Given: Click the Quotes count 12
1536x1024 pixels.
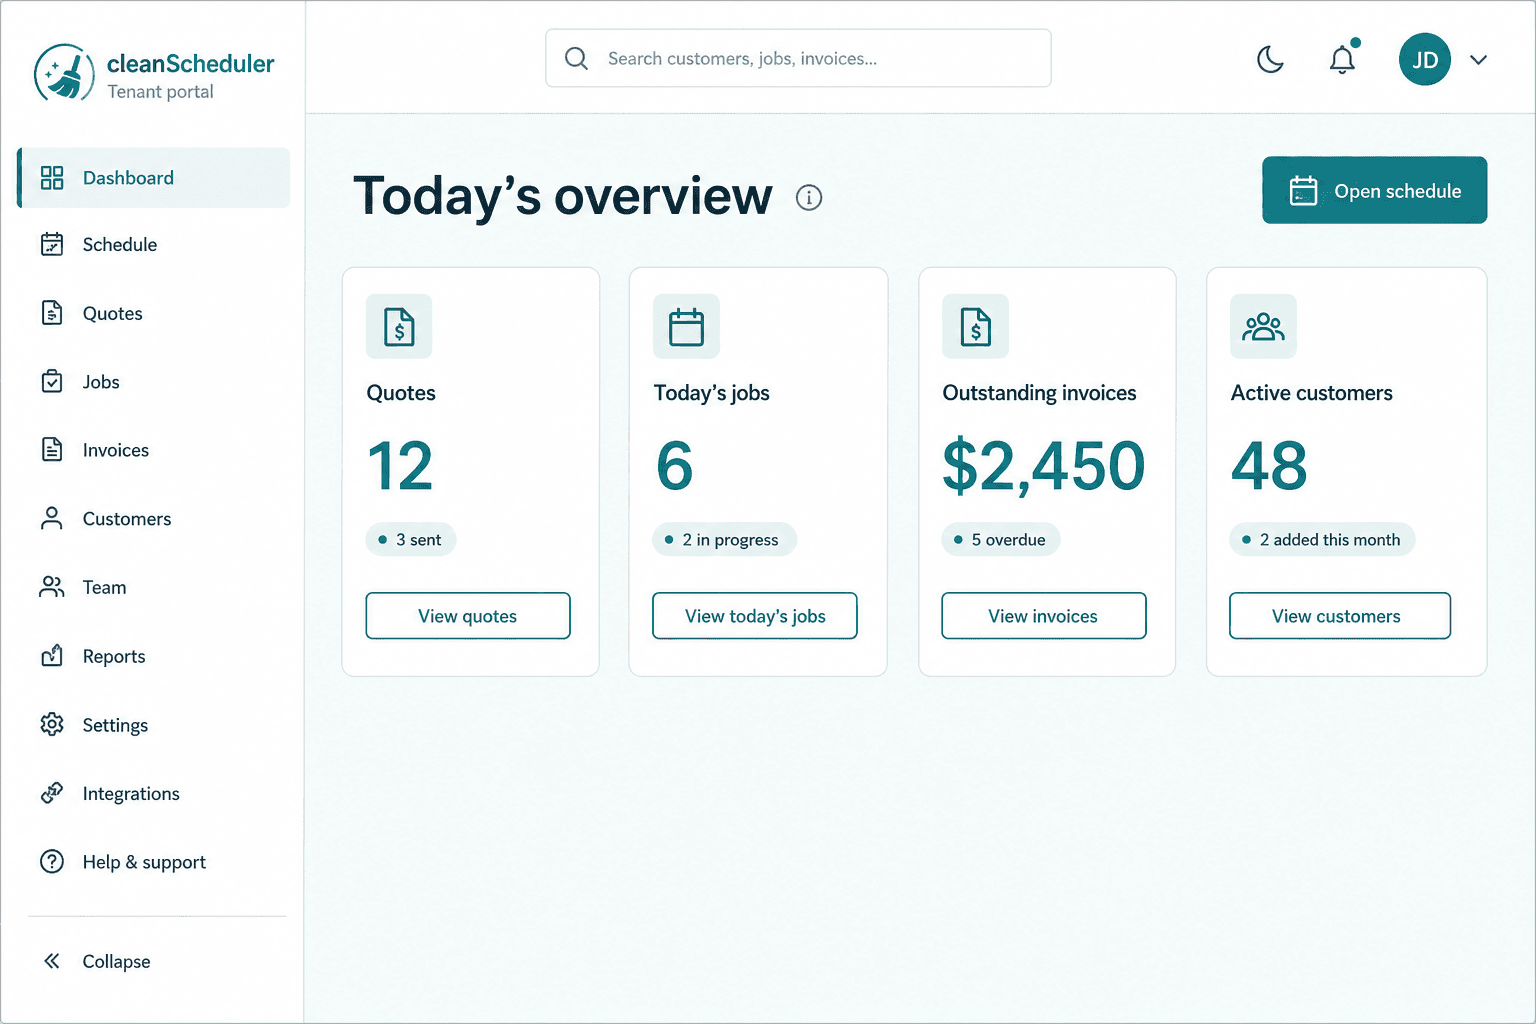Looking at the screenshot, I should click(400, 466).
